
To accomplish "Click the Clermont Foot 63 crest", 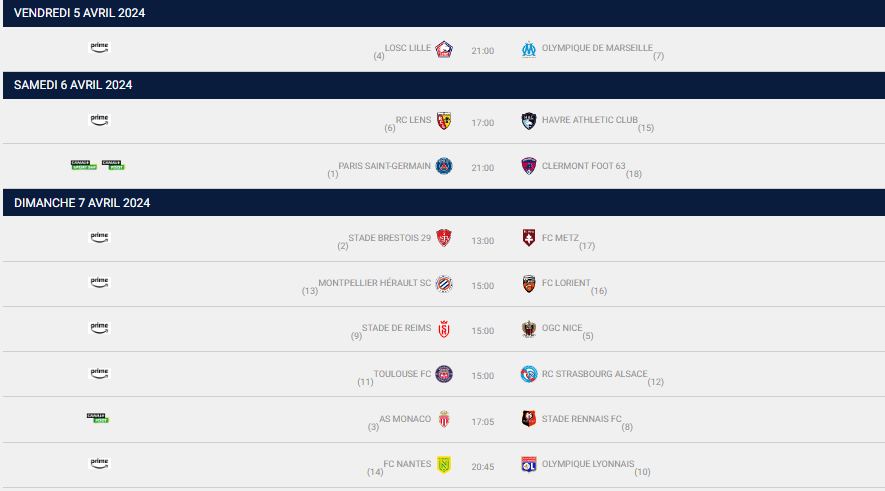I will tap(529, 166).
